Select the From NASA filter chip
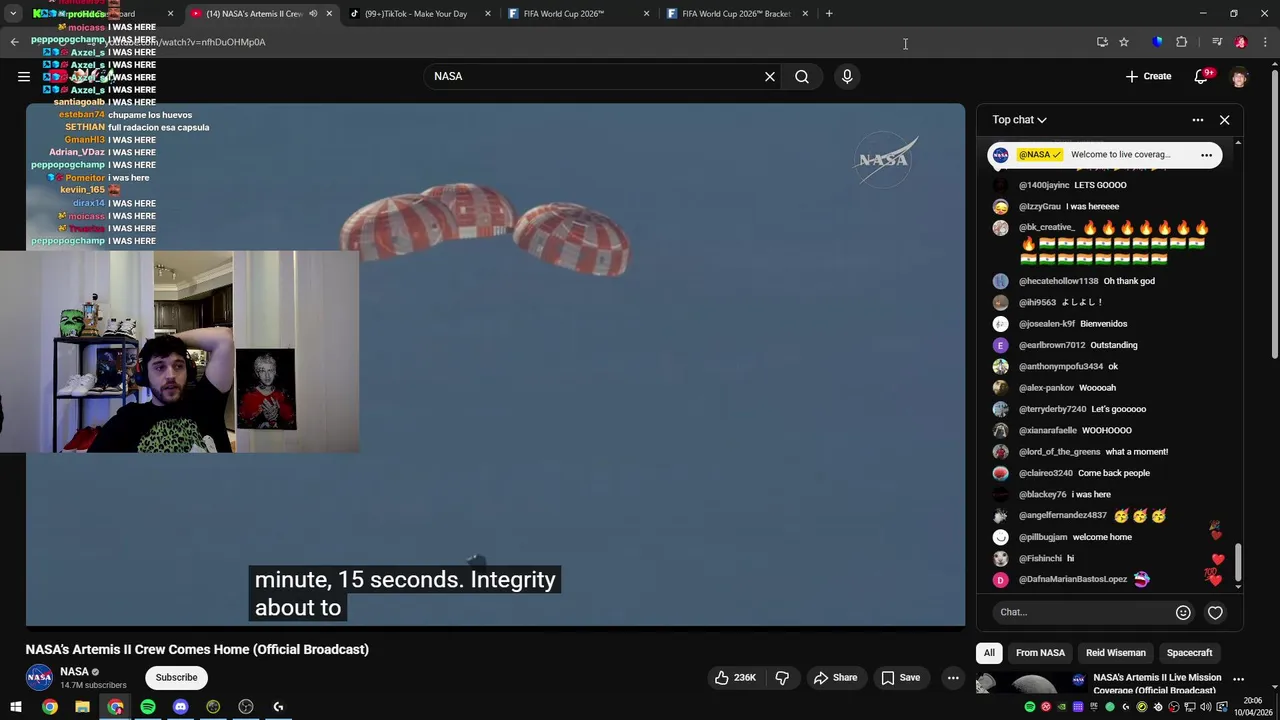 tap(1040, 653)
